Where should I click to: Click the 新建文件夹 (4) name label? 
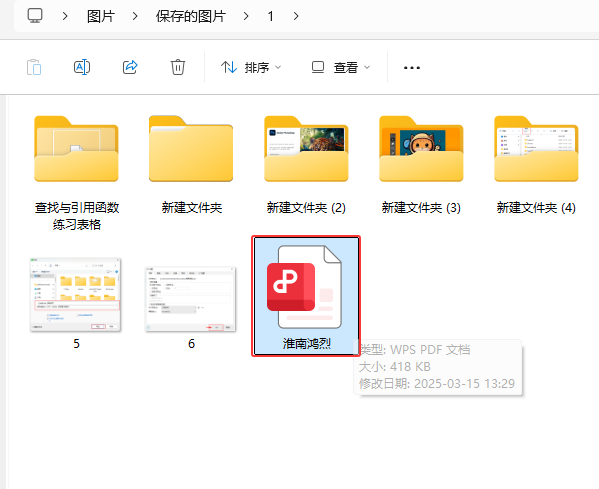tap(536, 208)
